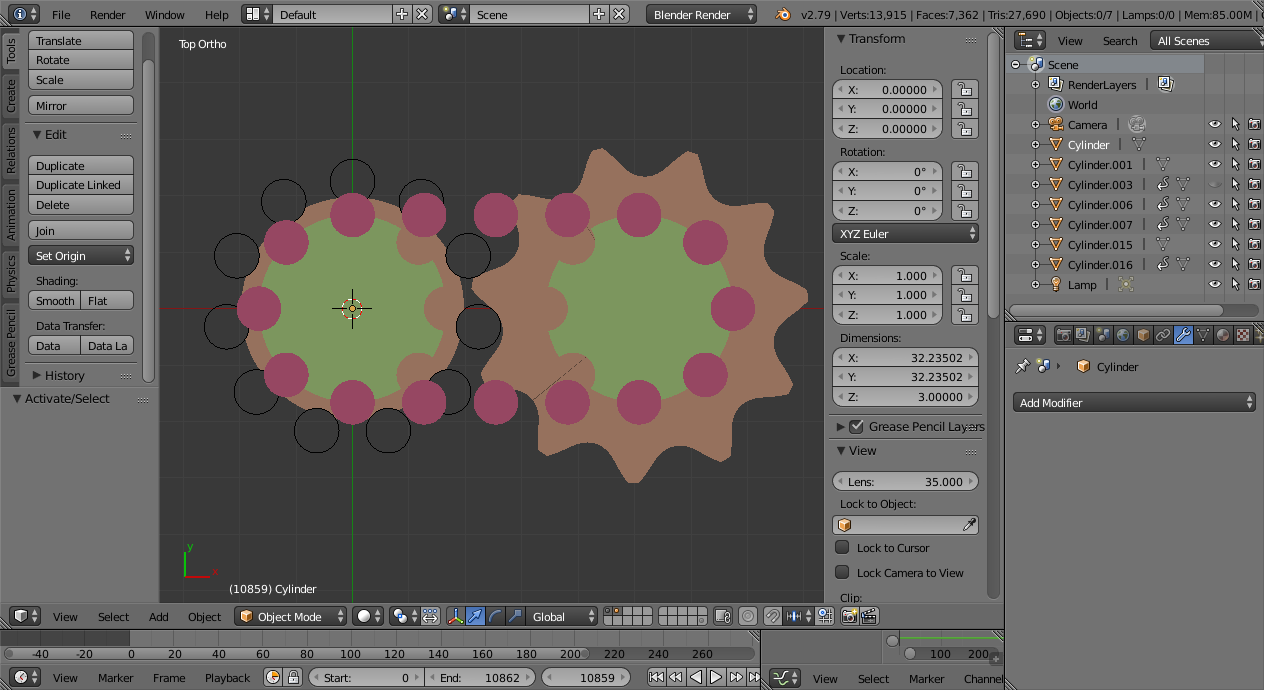Add a new screen layout with plus
Image resolution: width=1264 pixels, height=690 pixels.
[x=402, y=14]
